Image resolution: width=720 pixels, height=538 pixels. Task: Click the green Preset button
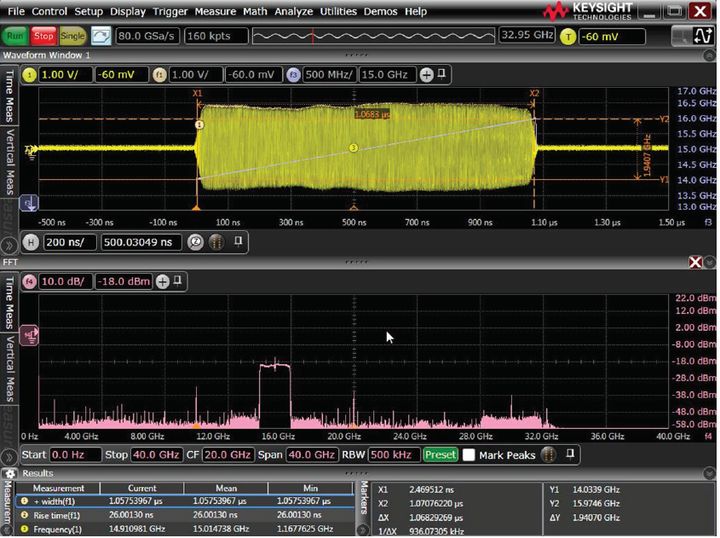439,454
